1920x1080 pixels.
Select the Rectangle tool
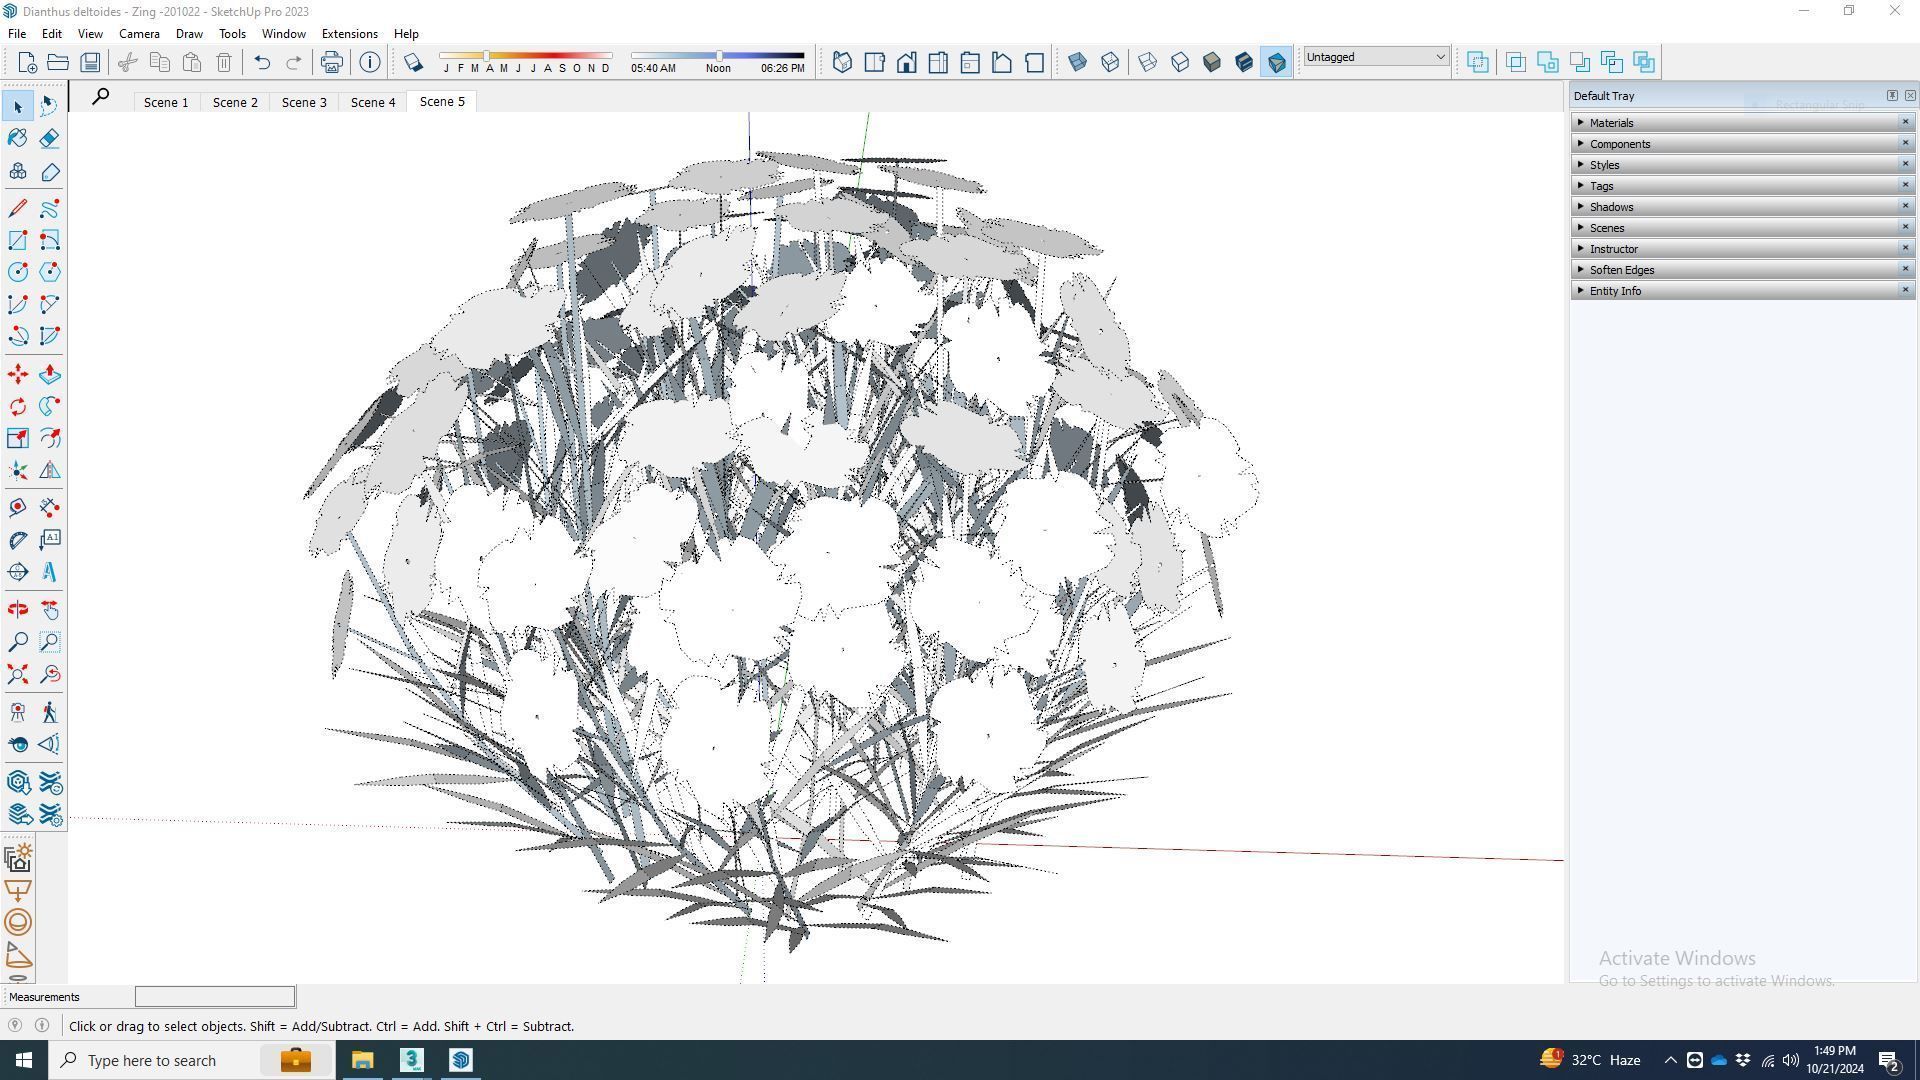tap(18, 240)
